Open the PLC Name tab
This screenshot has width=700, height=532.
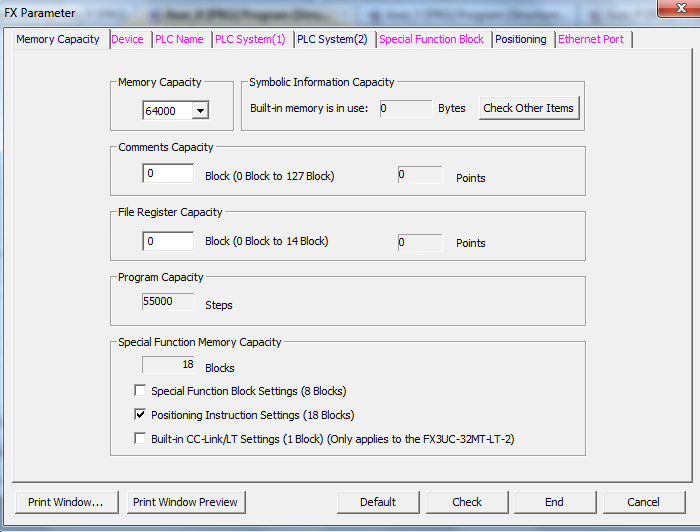(179, 39)
